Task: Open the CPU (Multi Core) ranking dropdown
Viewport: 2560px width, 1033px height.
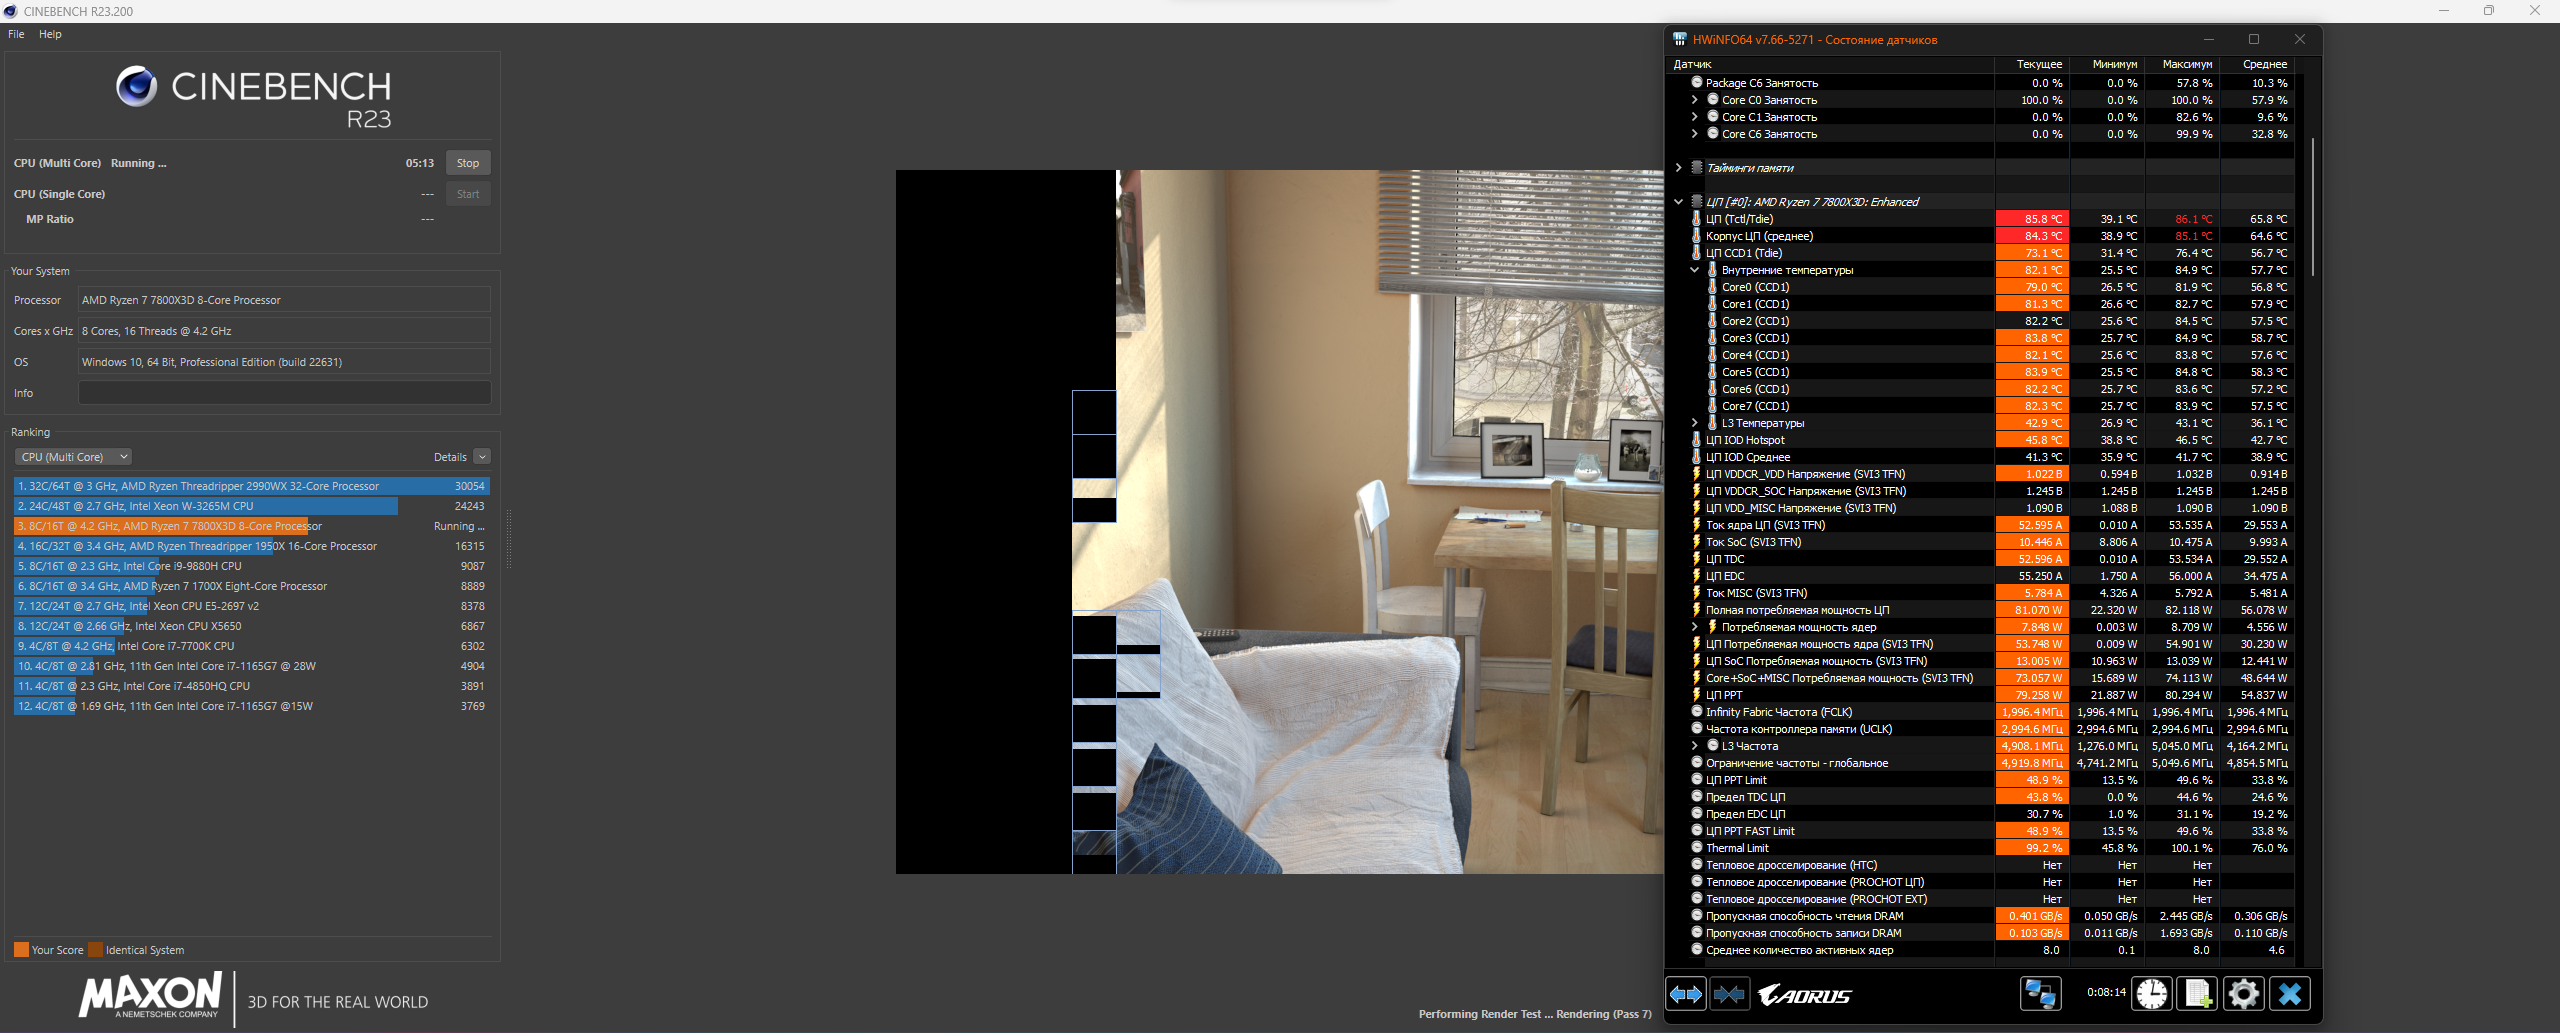Action: 74,457
